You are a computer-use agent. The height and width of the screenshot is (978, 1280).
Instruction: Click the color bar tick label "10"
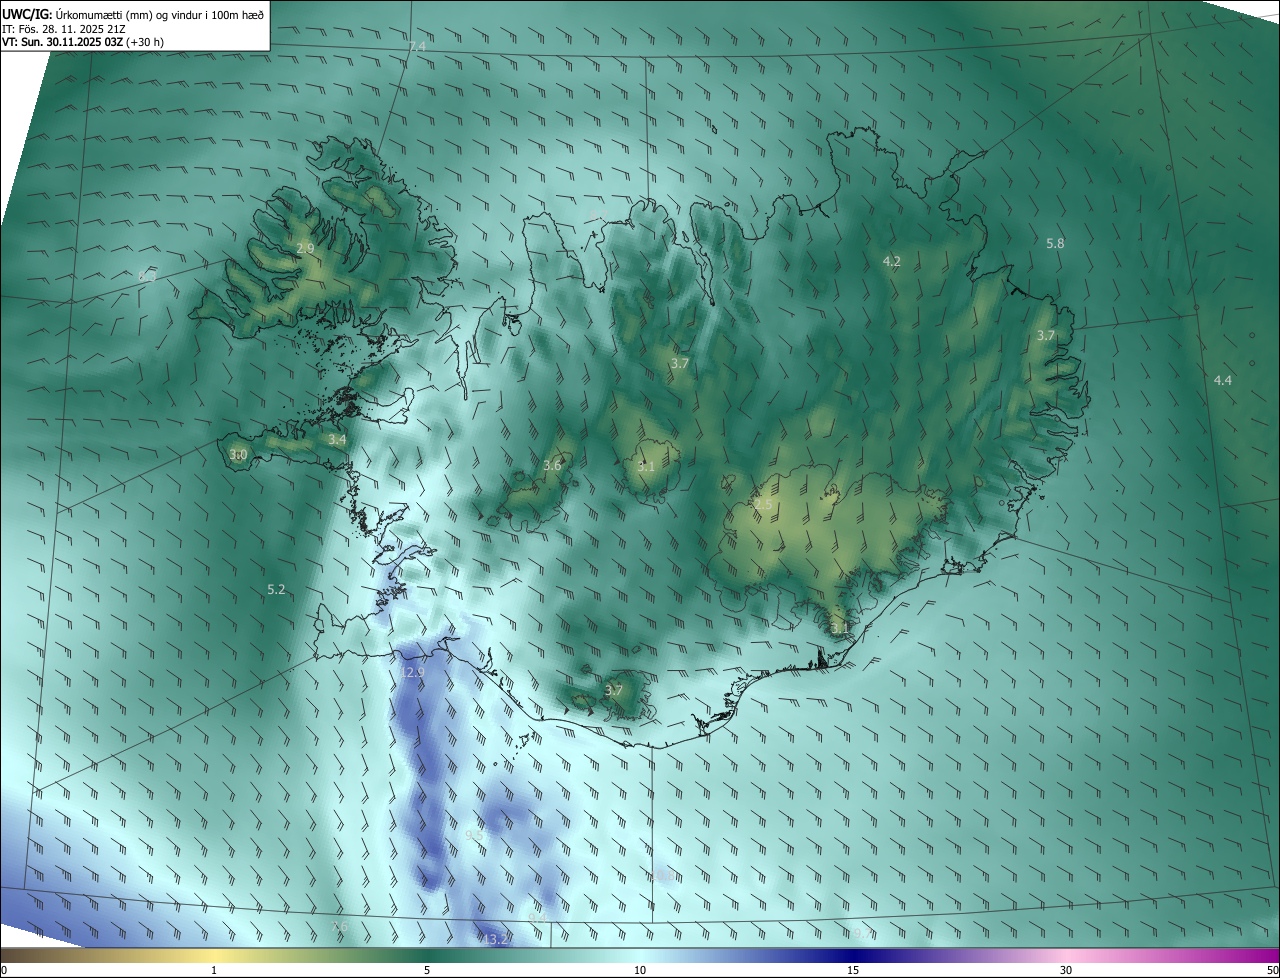click(x=640, y=970)
